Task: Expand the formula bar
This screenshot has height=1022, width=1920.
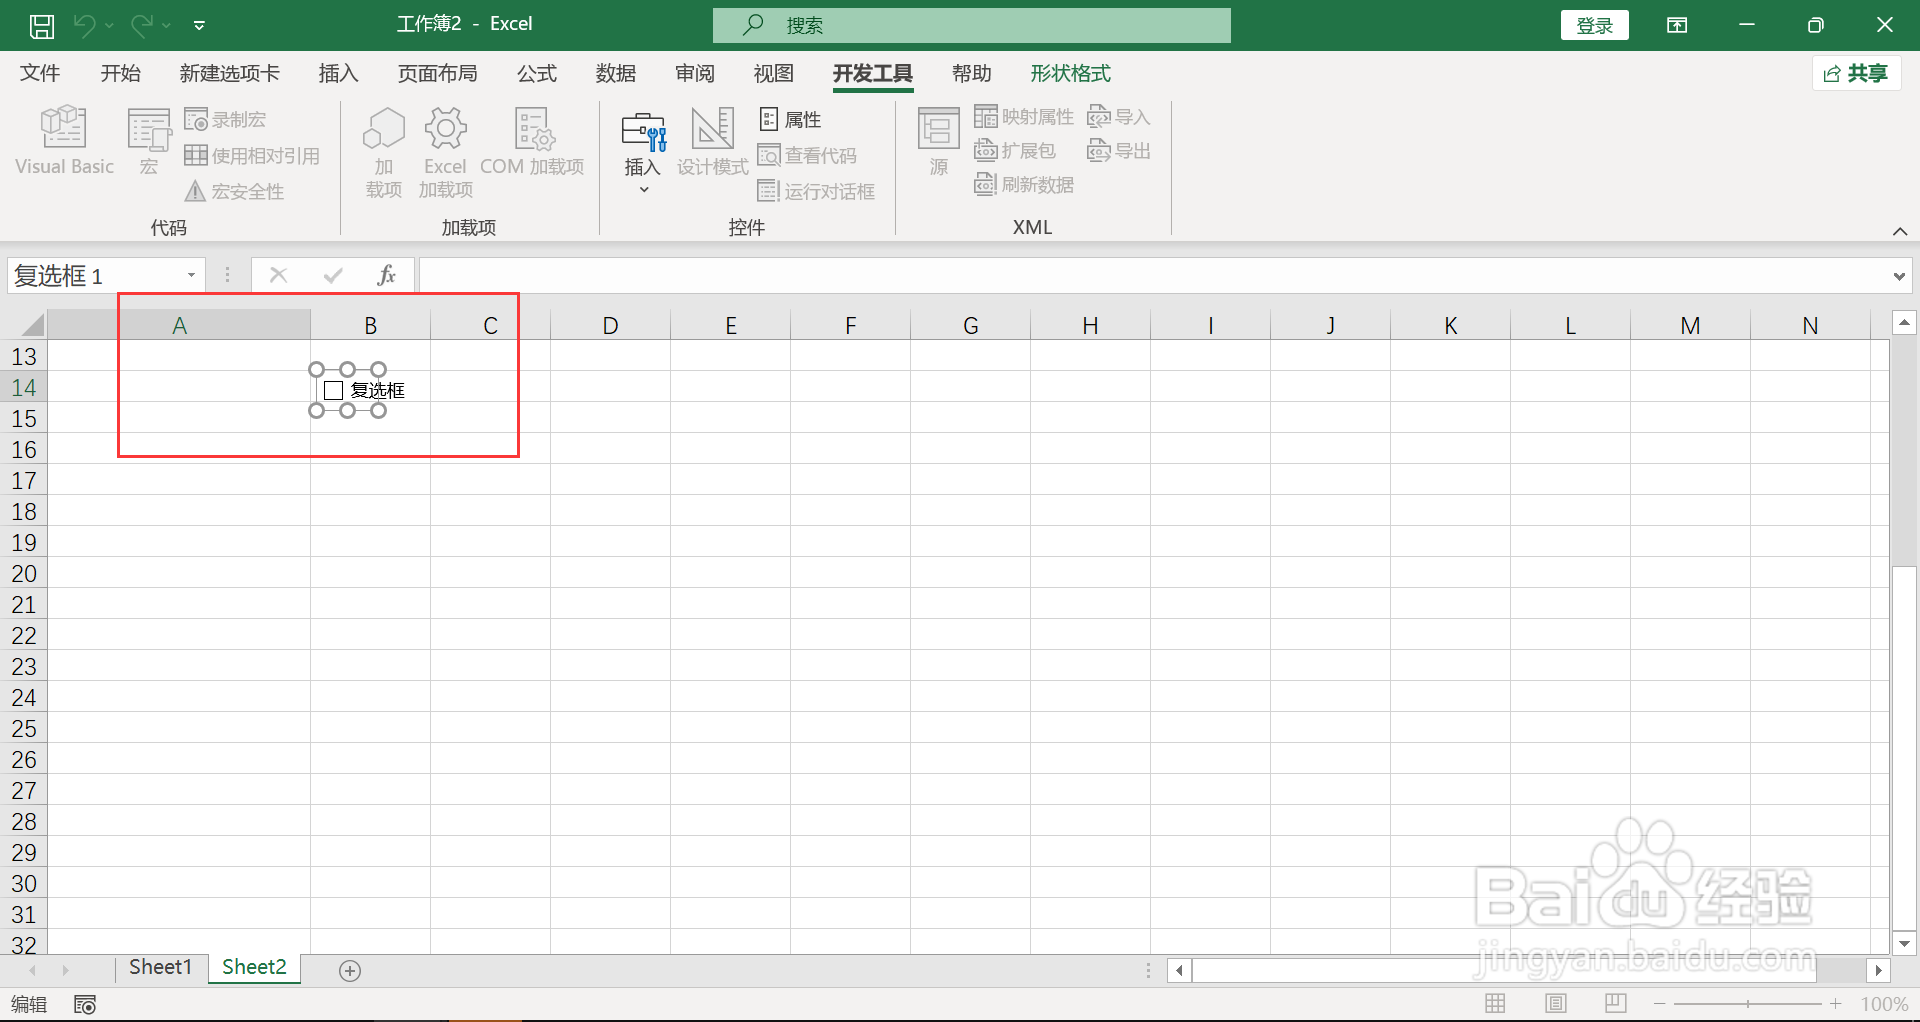Action: tap(1899, 276)
